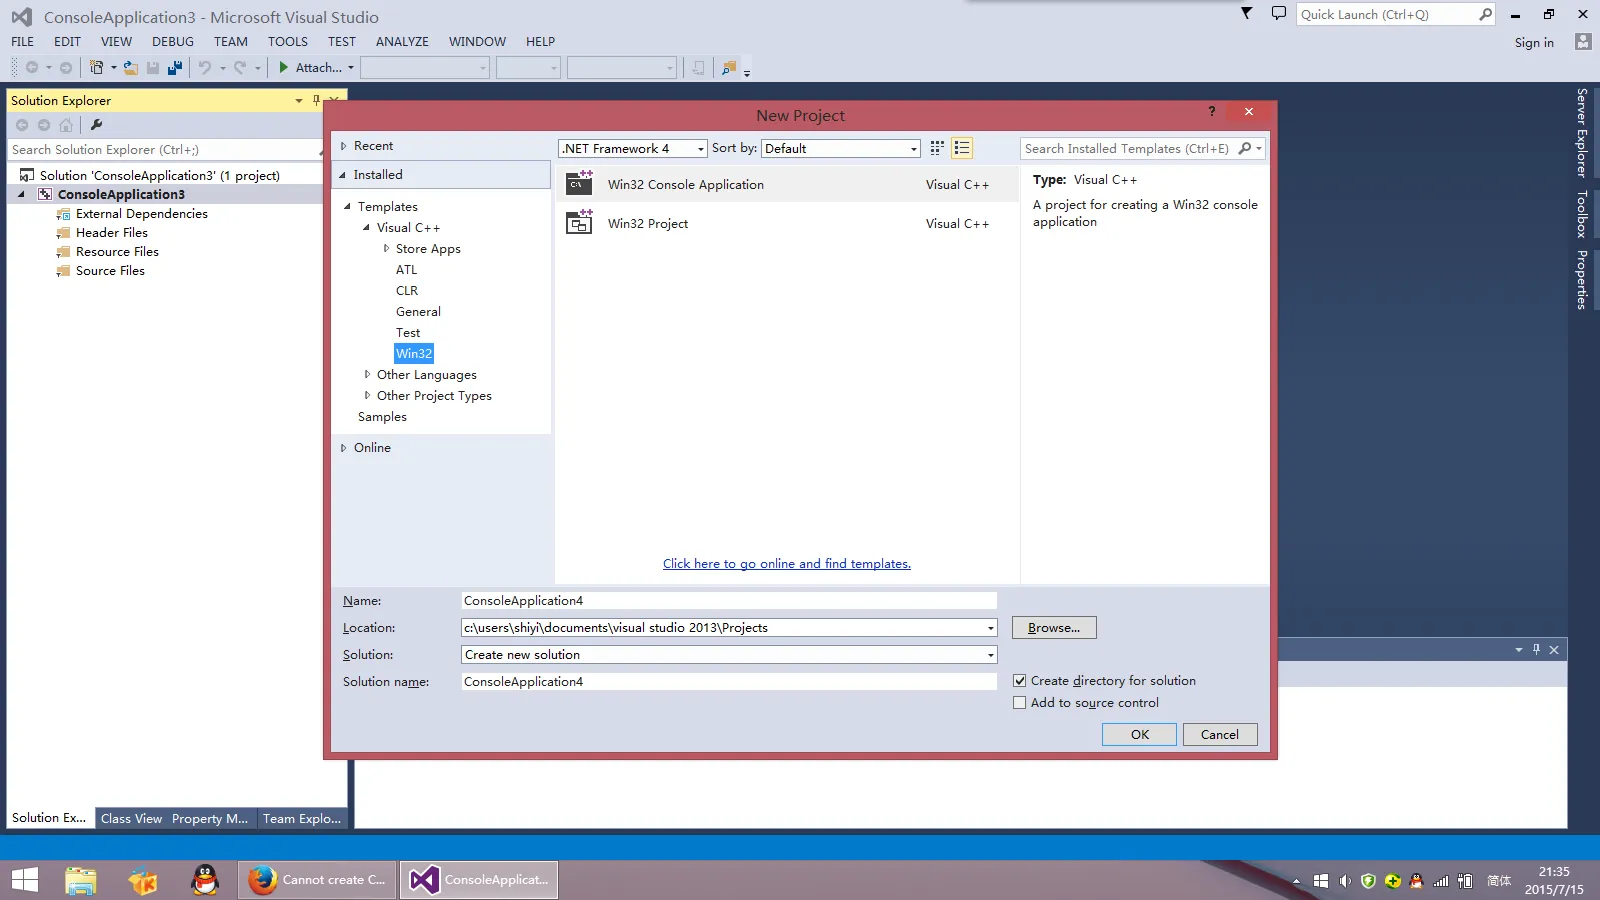The image size is (1600, 900).
Task: Click the Solution Explorer Properties wrench icon
Action: (x=96, y=125)
